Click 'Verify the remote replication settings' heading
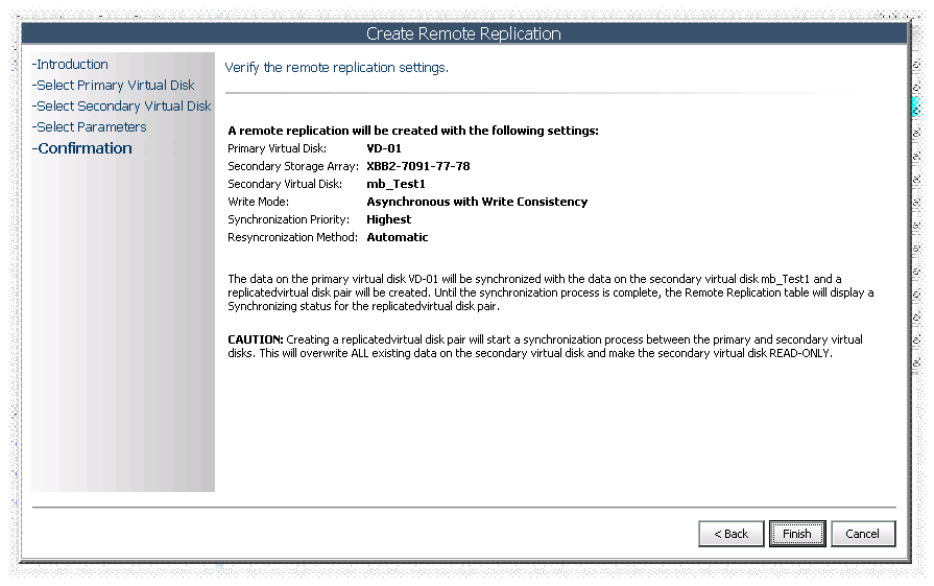The image size is (934, 586). click(337, 68)
